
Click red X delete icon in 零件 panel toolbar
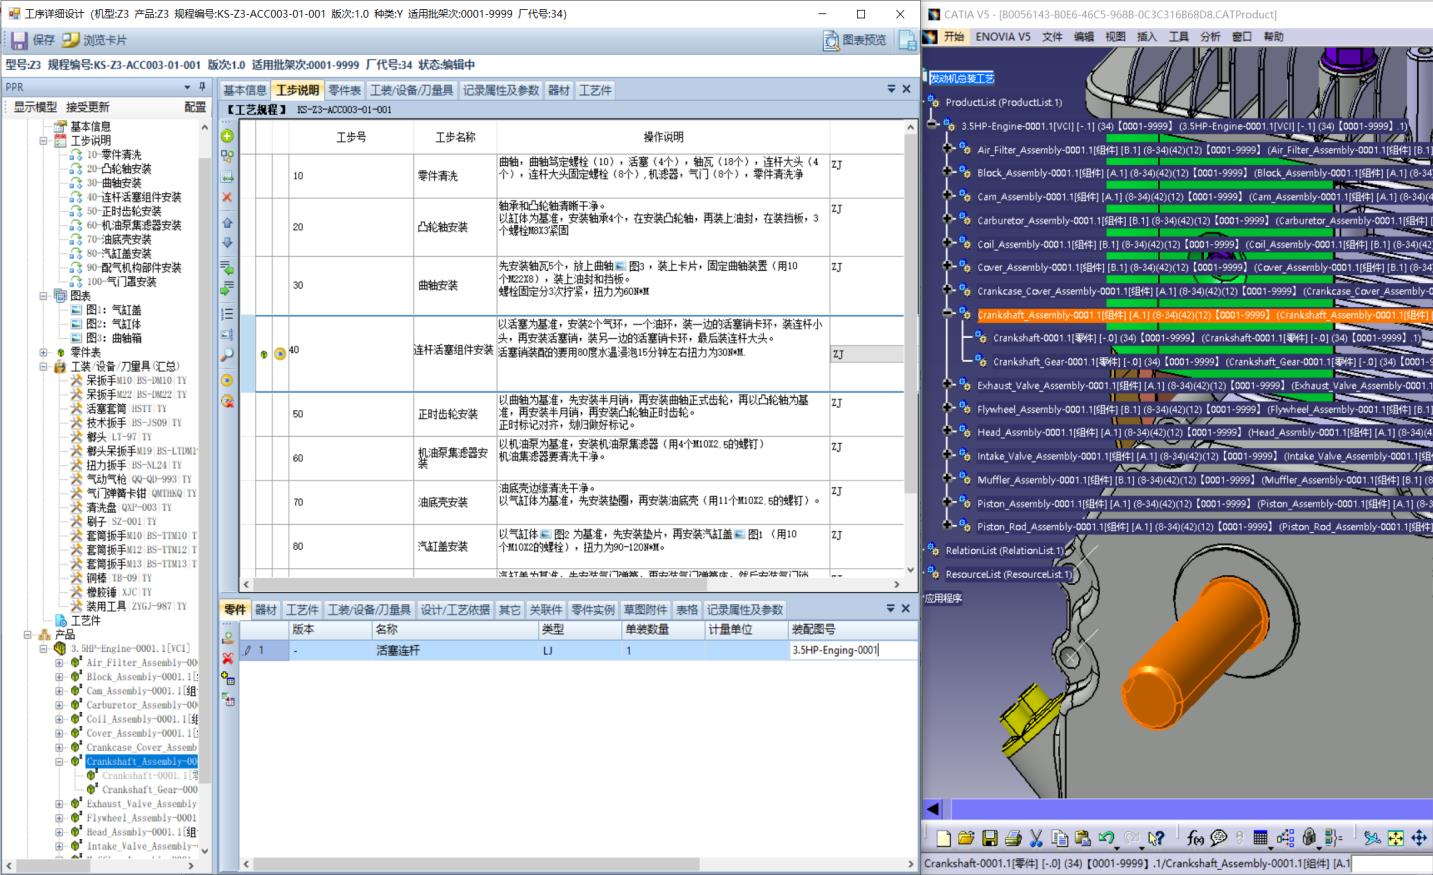pos(228,658)
